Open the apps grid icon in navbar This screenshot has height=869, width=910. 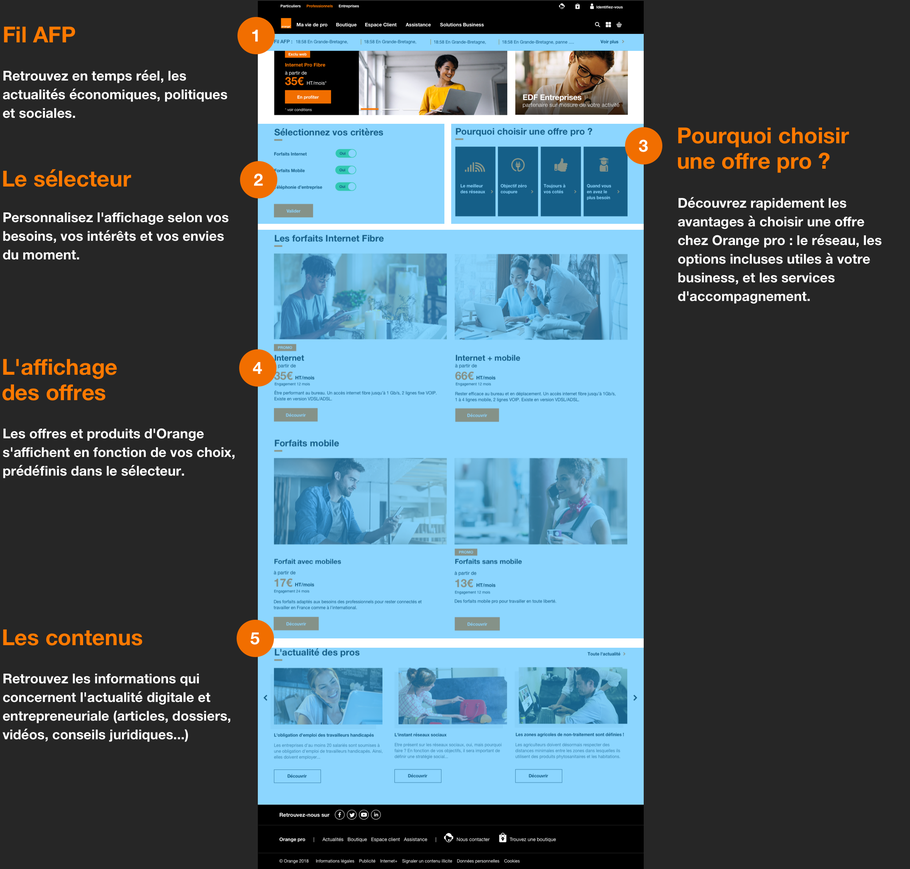(x=608, y=24)
